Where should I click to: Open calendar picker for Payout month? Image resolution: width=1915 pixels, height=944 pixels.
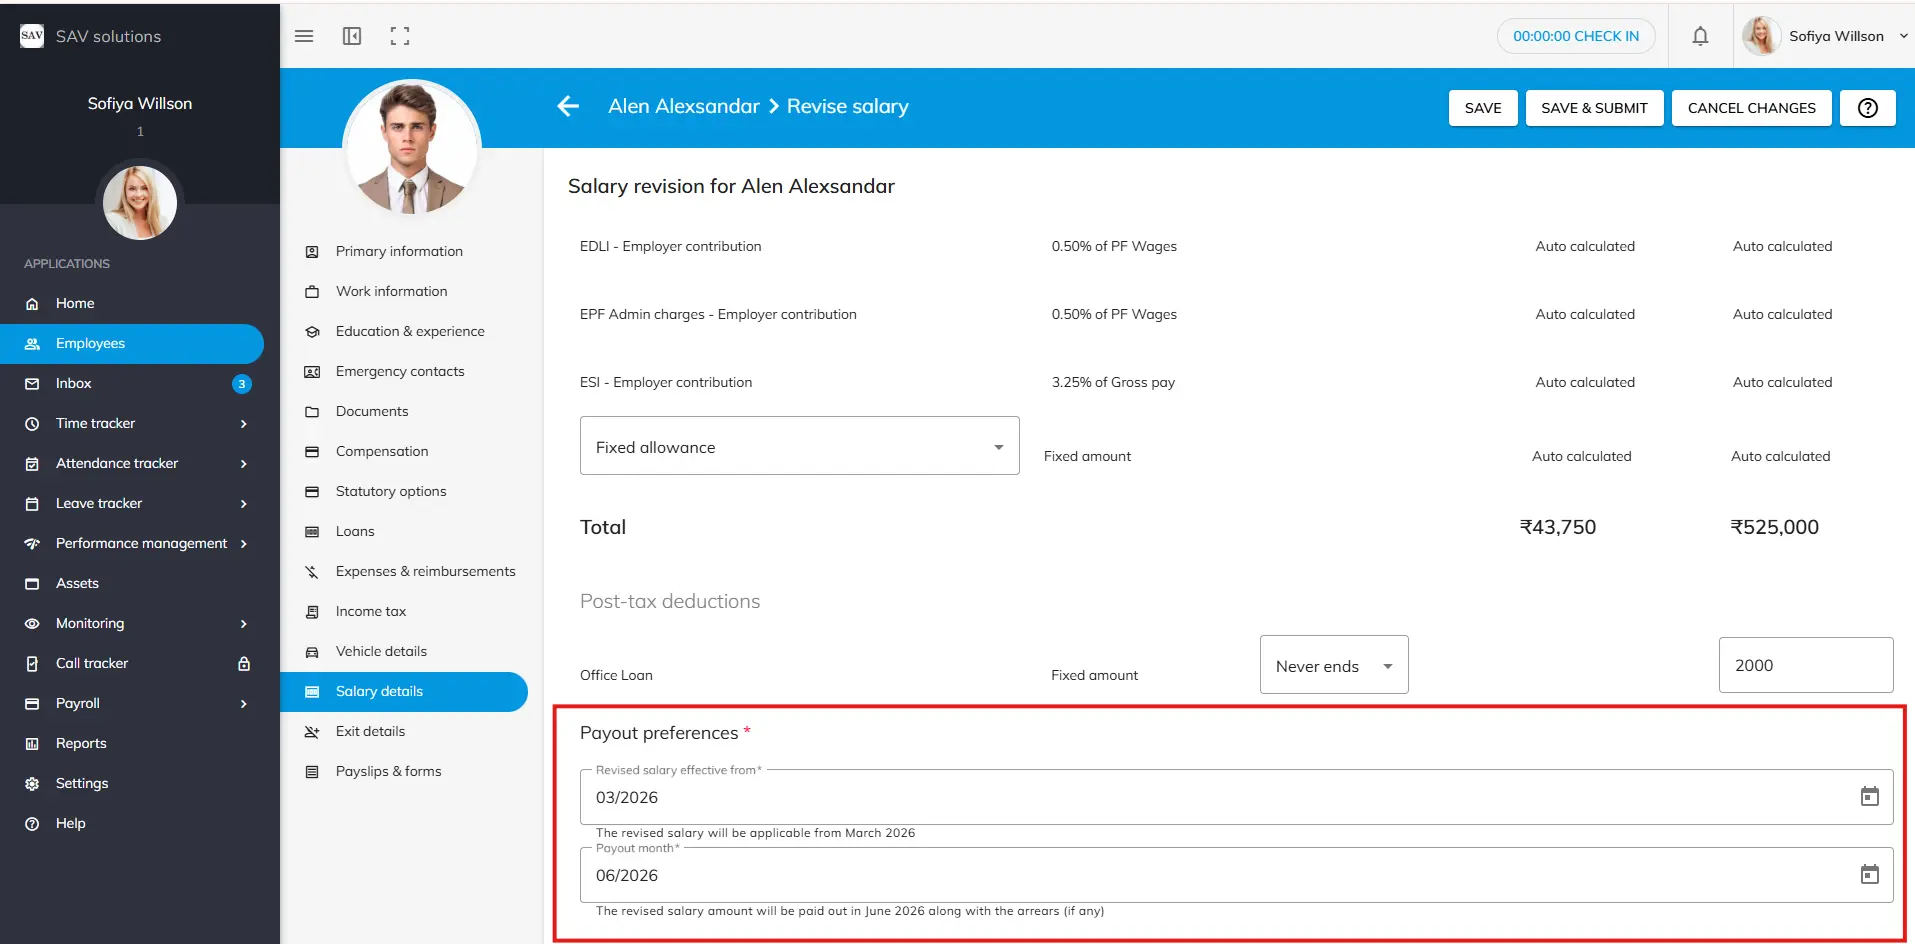coord(1869,875)
